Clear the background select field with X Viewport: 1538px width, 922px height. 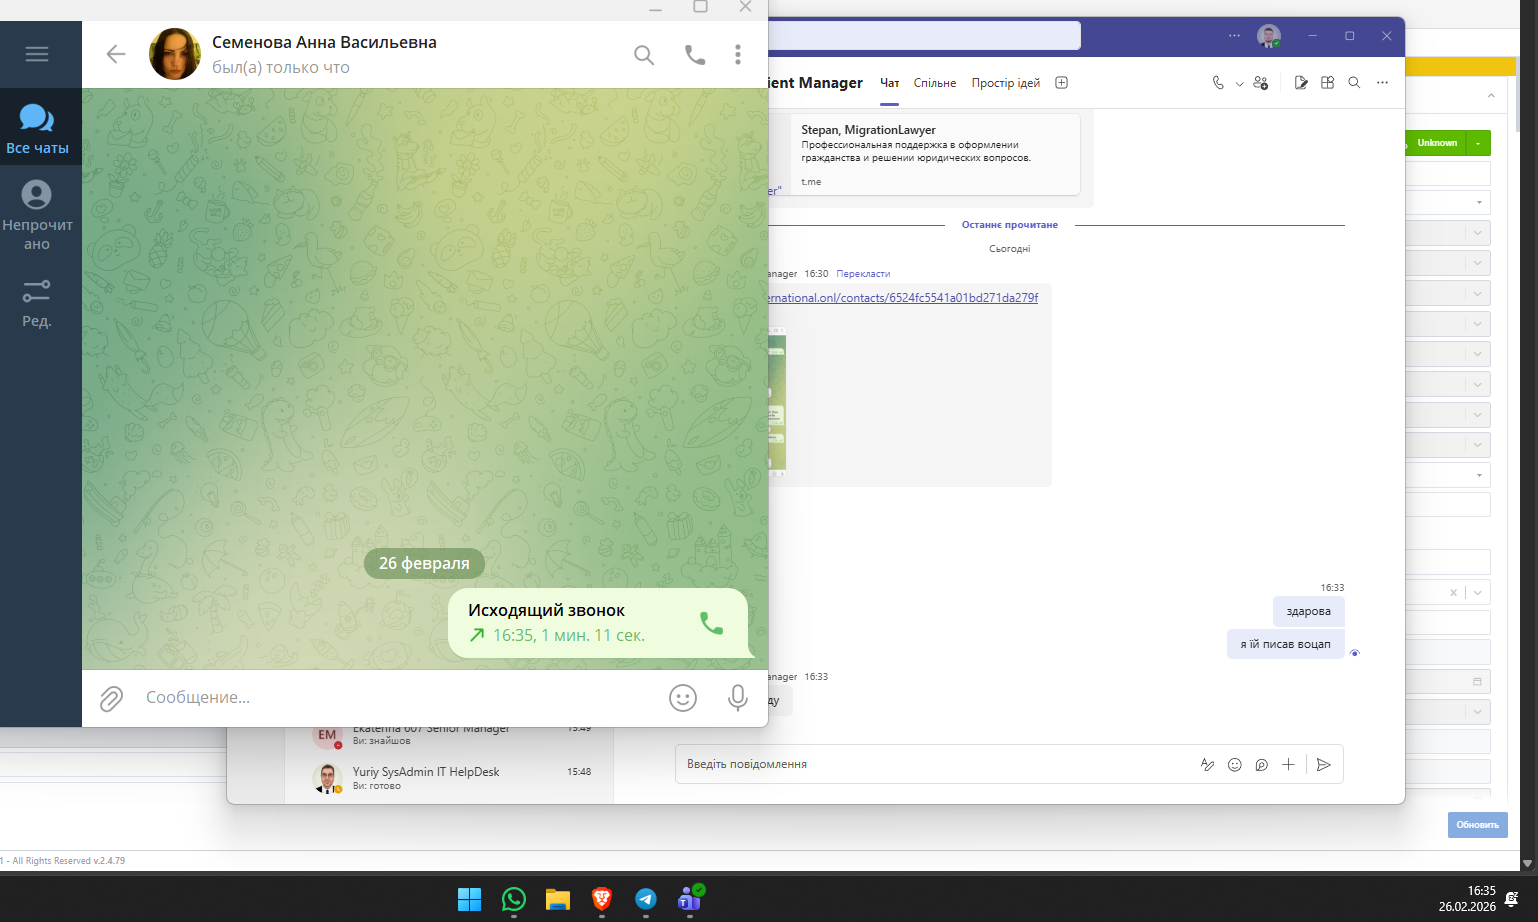point(1454,592)
